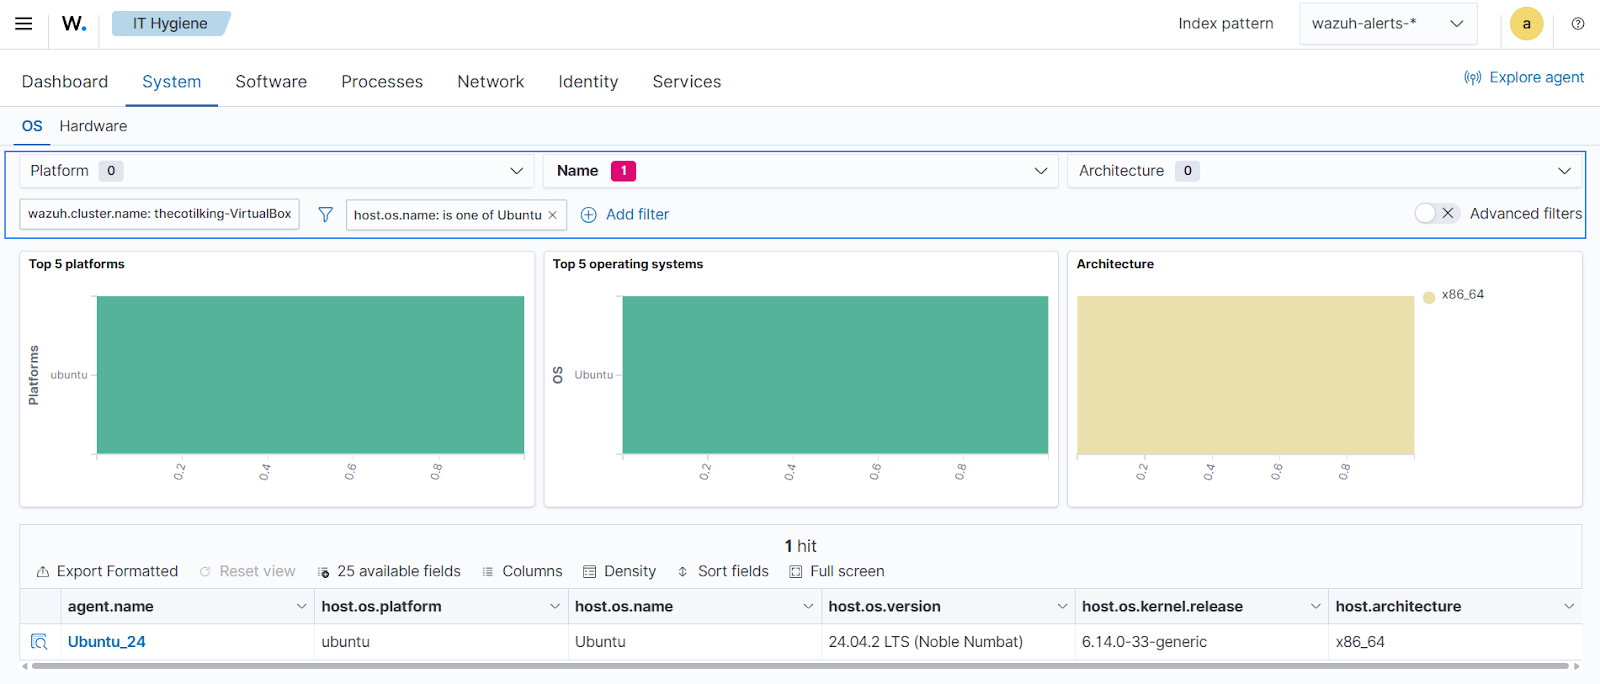Viewport: 1600px width, 684px height.
Task: Click the Sort fields button
Action: click(x=723, y=572)
